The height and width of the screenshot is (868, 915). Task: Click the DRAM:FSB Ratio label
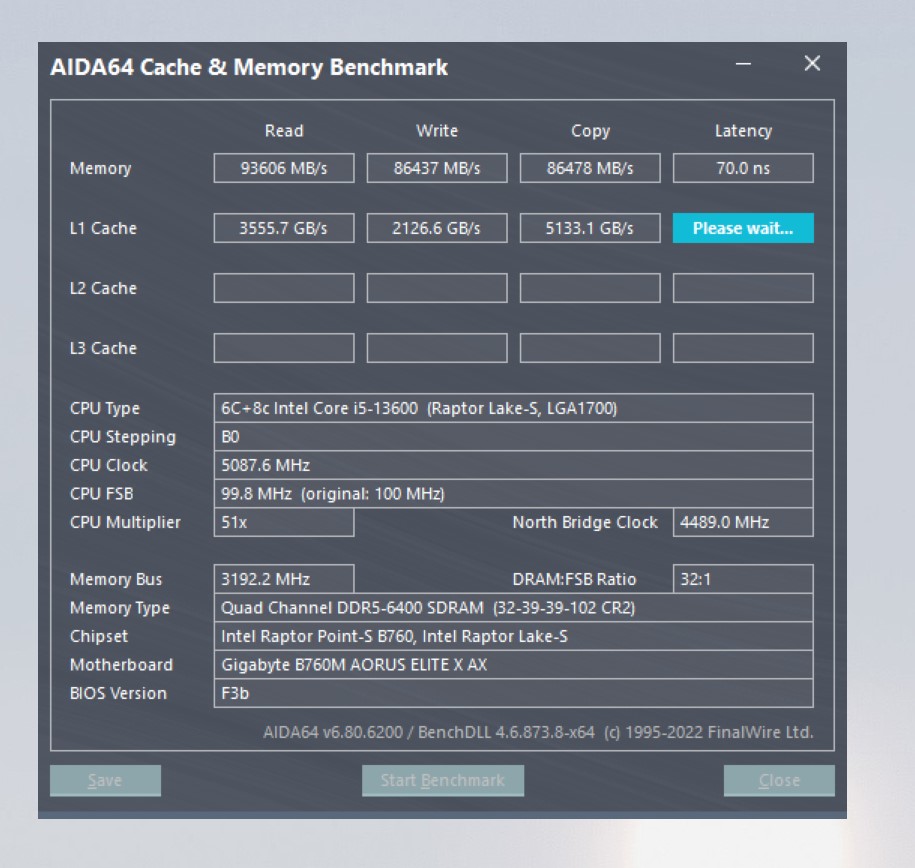[x=574, y=579]
